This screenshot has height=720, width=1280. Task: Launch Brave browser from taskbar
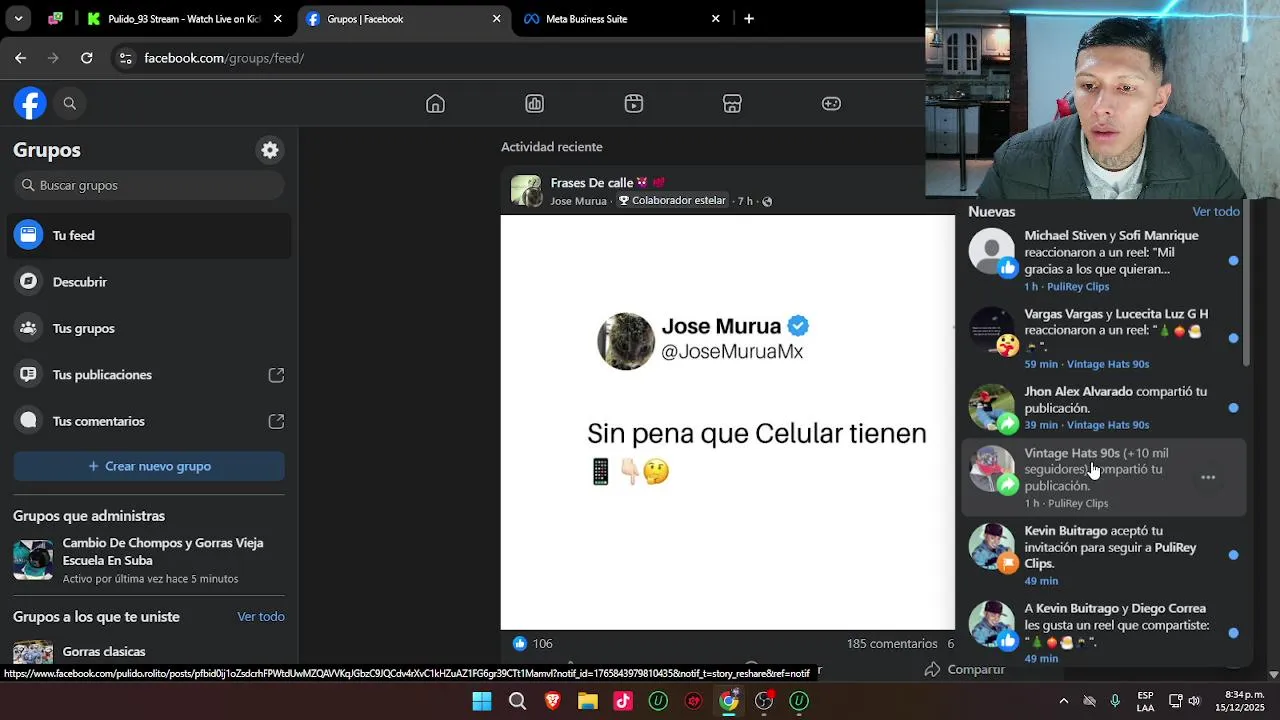click(x=552, y=701)
